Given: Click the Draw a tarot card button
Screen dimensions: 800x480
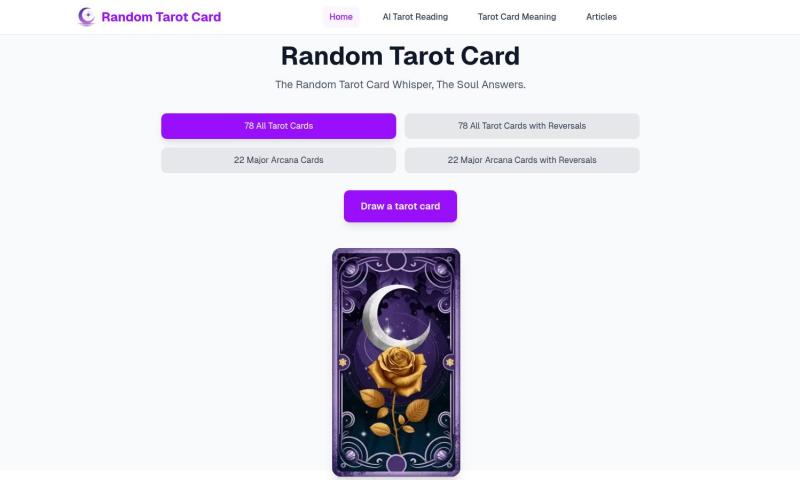Looking at the screenshot, I should click(x=401, y=206).
